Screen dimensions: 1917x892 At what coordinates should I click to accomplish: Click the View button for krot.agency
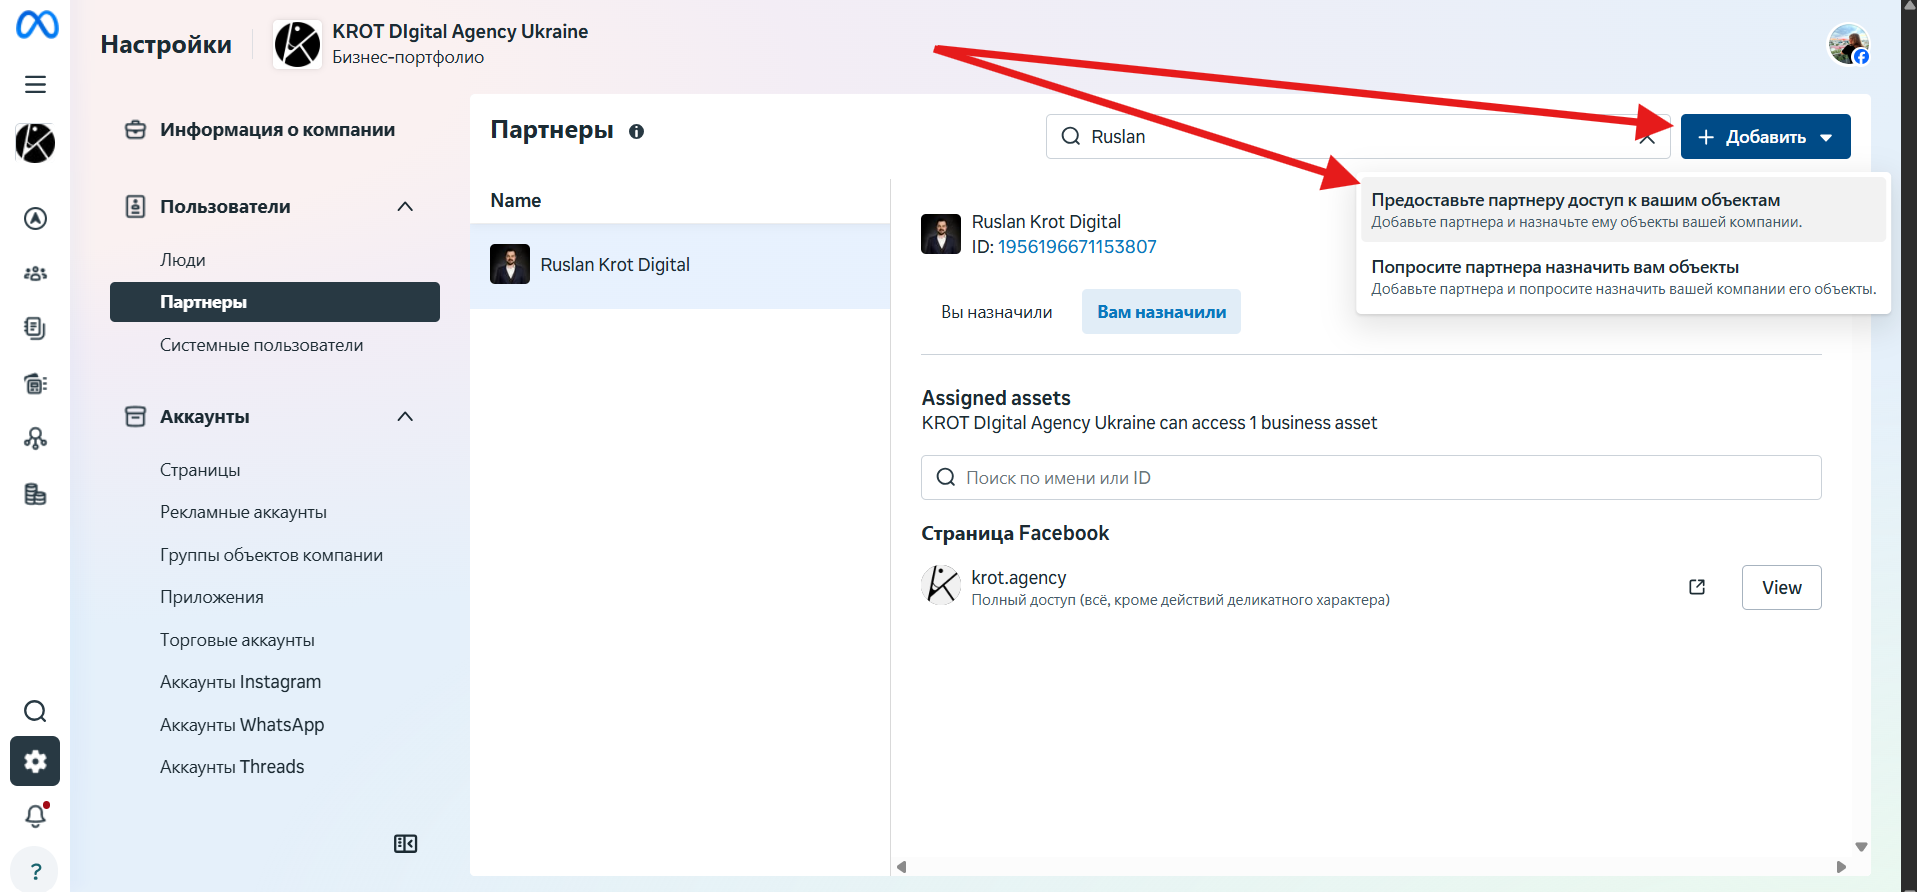coord(1781,588)
